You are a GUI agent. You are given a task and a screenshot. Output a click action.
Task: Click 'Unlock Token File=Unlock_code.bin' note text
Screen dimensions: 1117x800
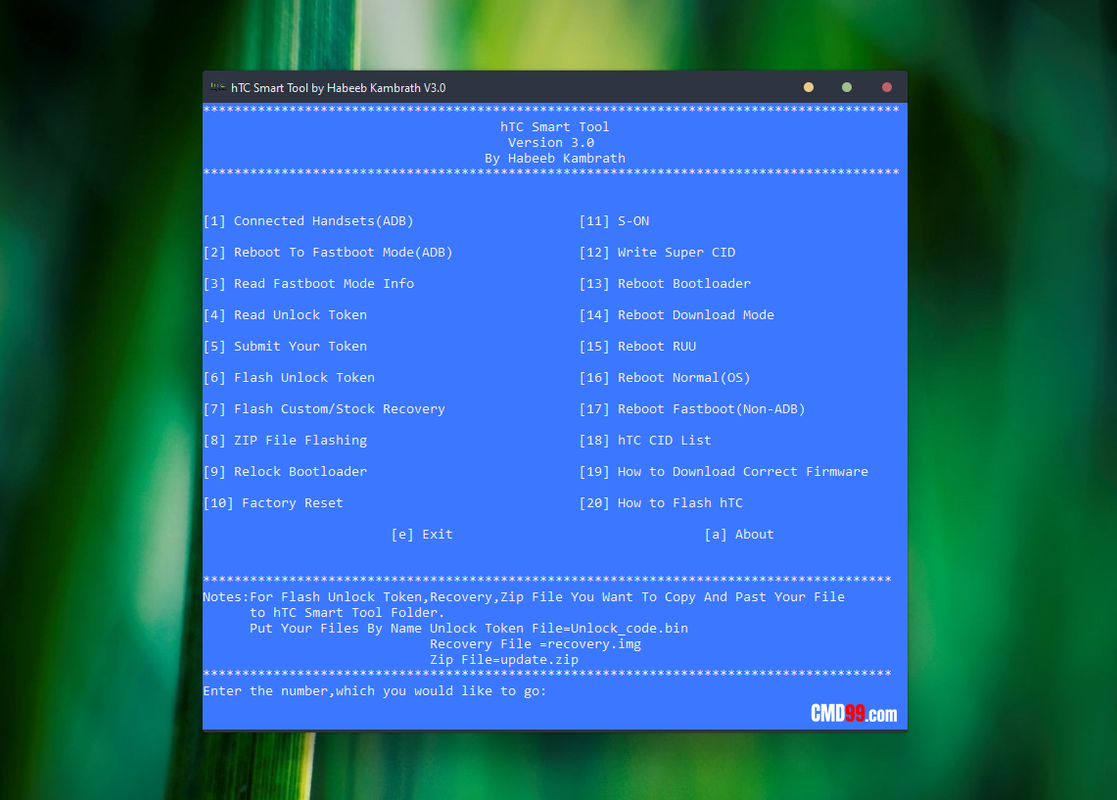(x=559, y=628)
